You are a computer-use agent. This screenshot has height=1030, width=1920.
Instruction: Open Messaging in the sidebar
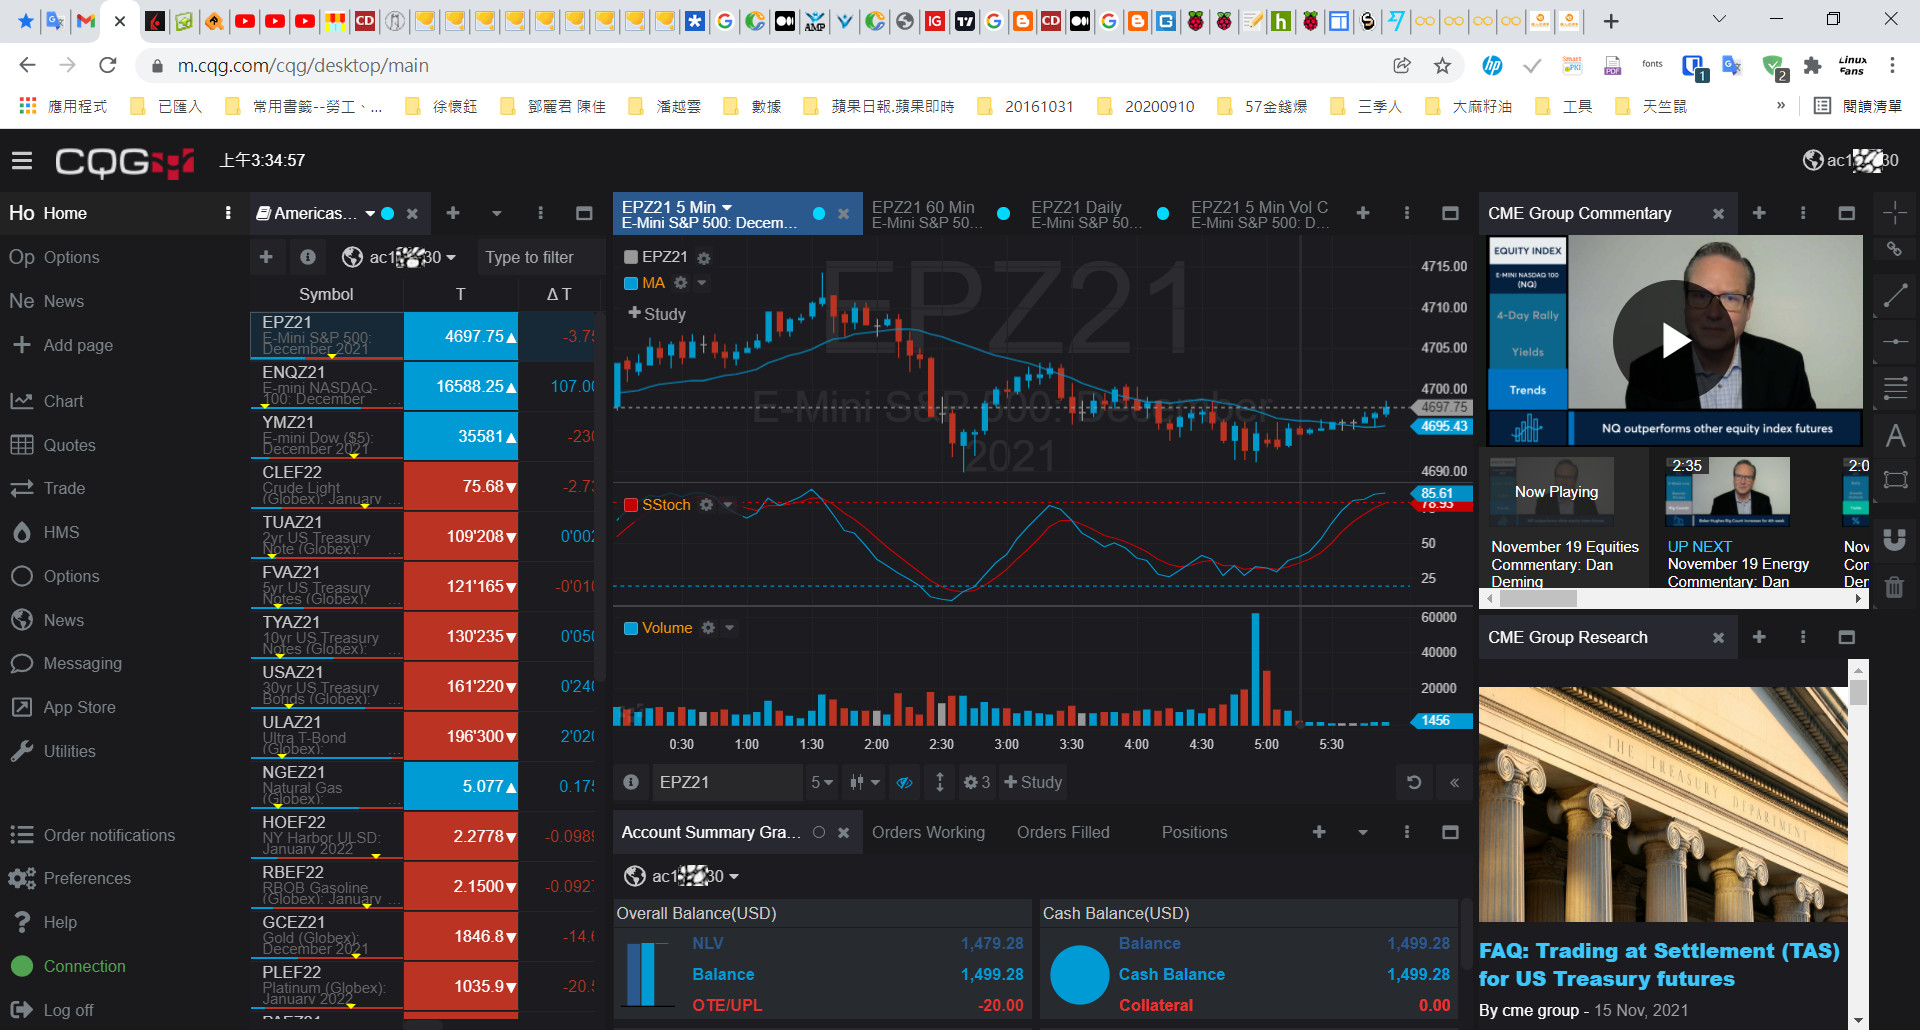click(x=66, y=663)
